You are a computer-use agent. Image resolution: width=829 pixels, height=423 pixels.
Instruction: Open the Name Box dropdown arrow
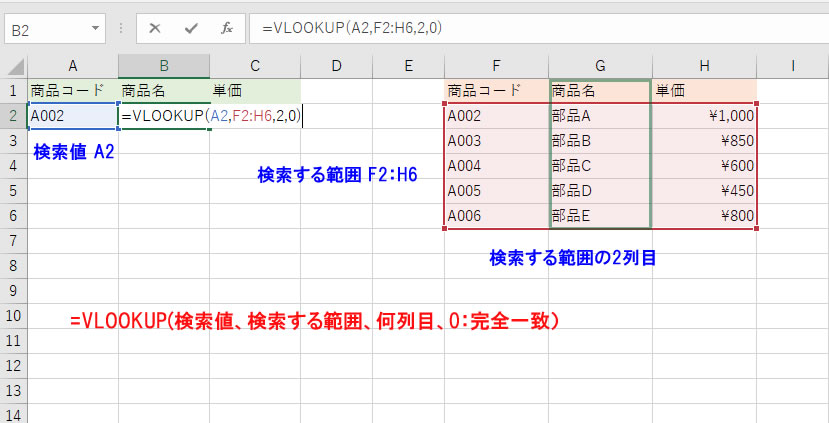95,28
